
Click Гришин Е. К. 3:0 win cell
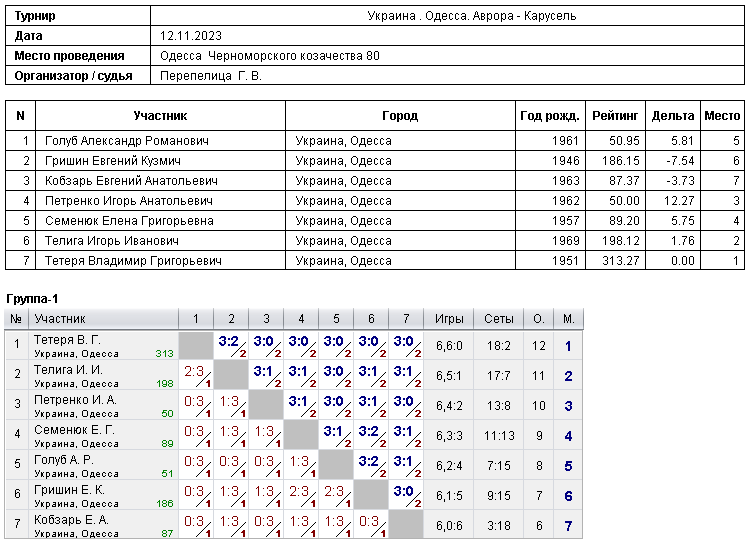[x=406, y=495]
